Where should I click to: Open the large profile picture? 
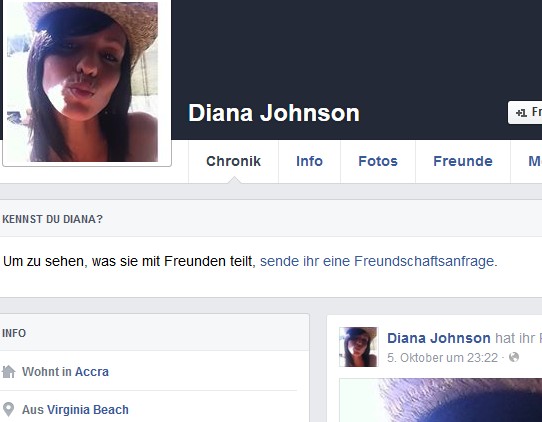coord(87,82)
